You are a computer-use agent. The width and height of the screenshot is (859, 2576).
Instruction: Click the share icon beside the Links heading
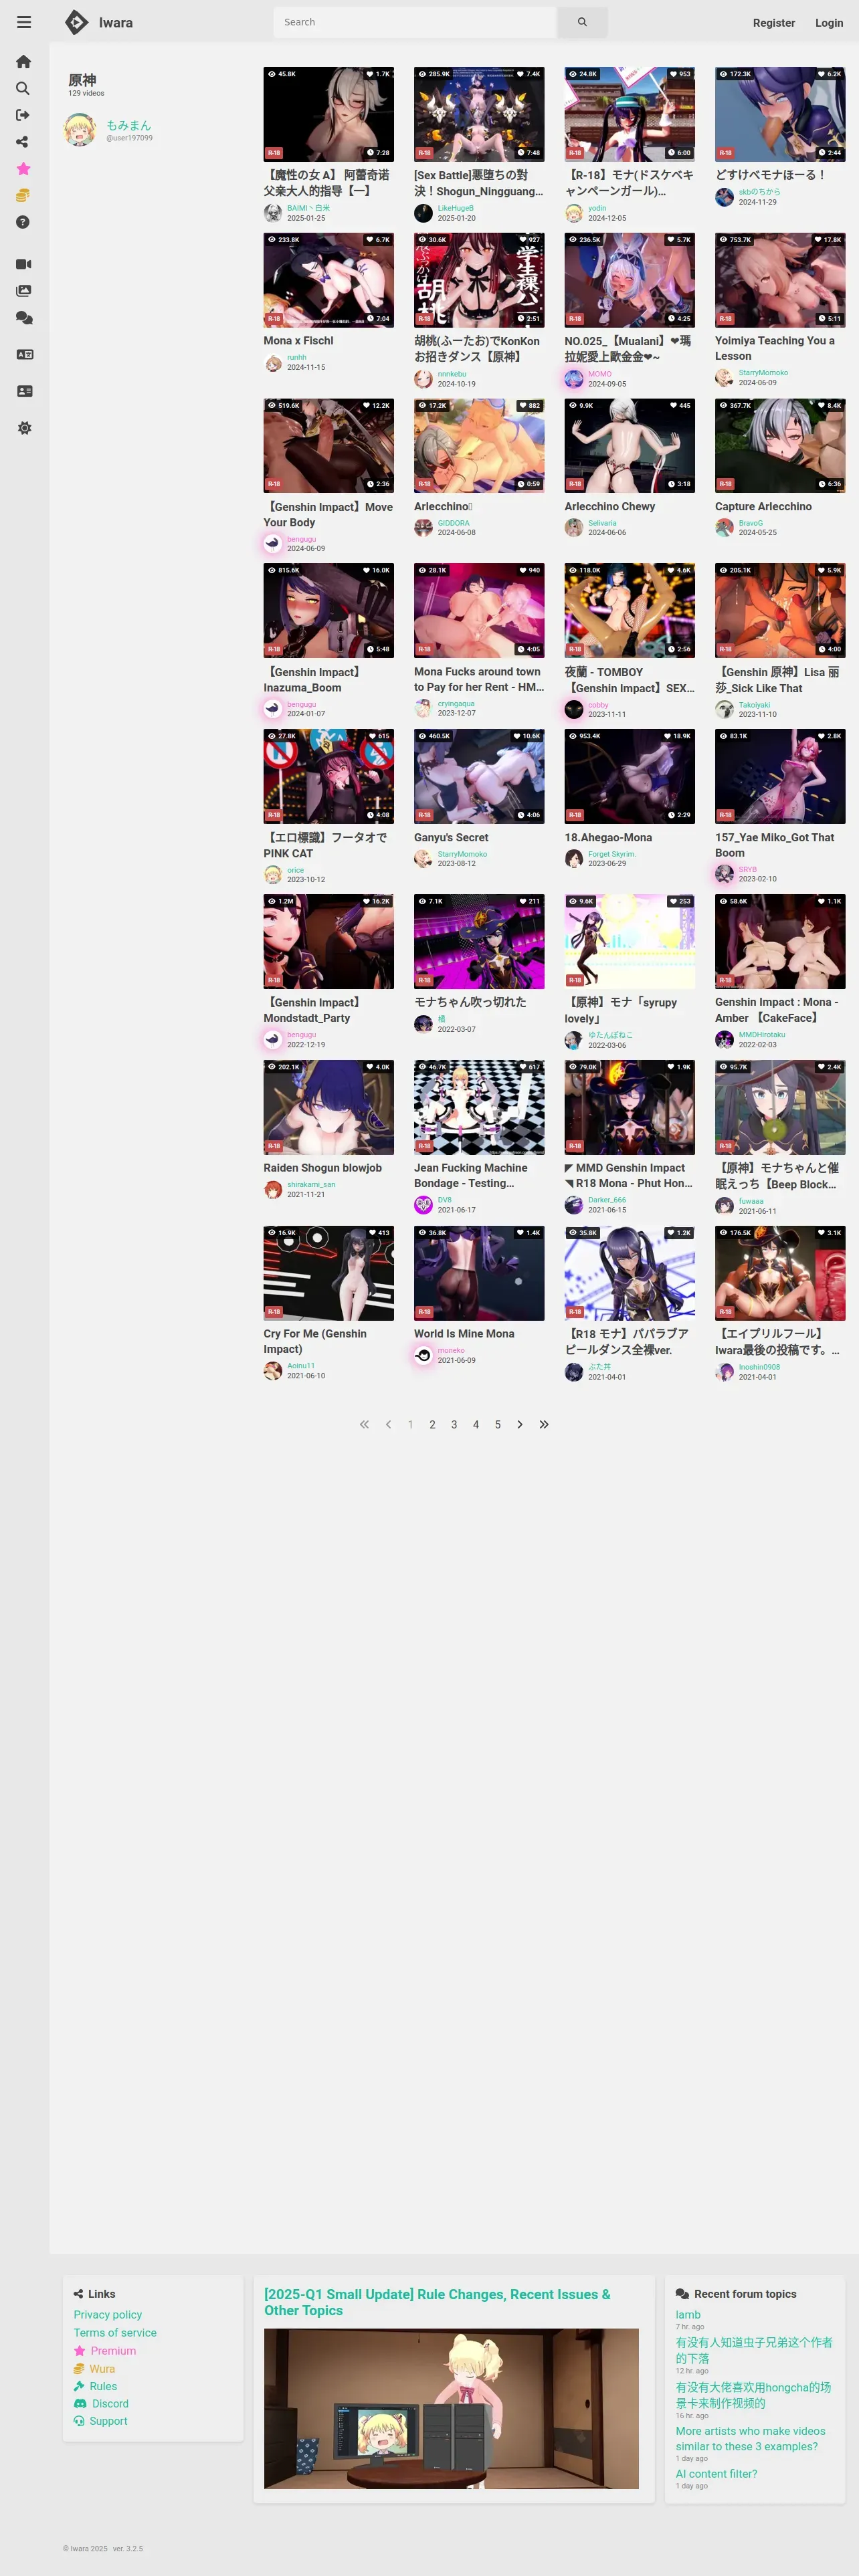(78, 2294)
